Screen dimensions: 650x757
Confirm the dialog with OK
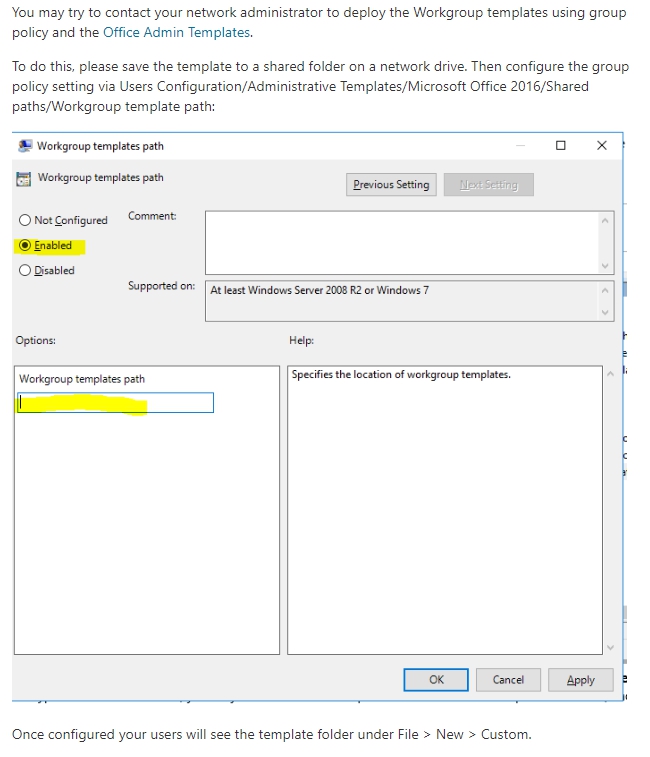[436, 680]
